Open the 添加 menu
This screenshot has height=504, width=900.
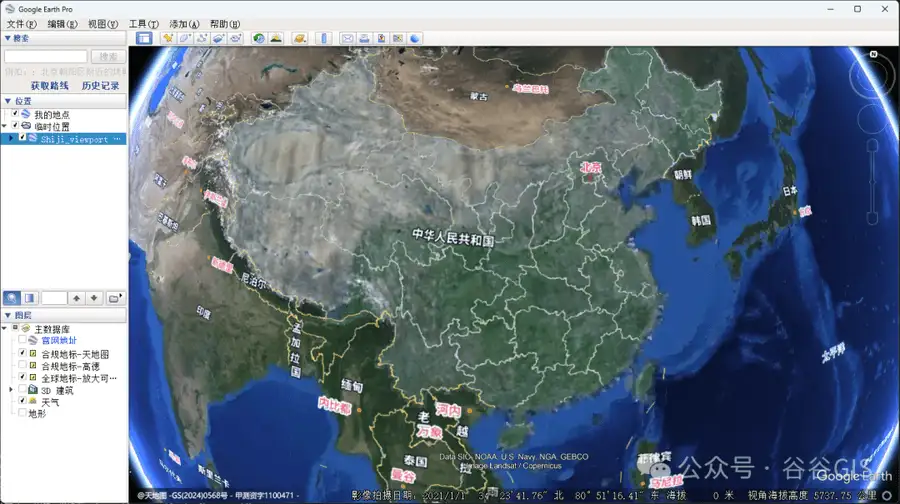tap(184, 24)
